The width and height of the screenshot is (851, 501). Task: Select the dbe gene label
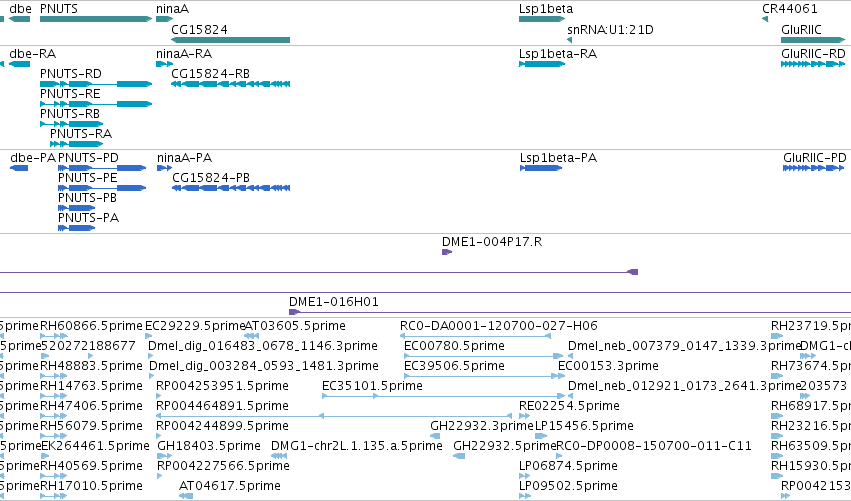point(20,9)
